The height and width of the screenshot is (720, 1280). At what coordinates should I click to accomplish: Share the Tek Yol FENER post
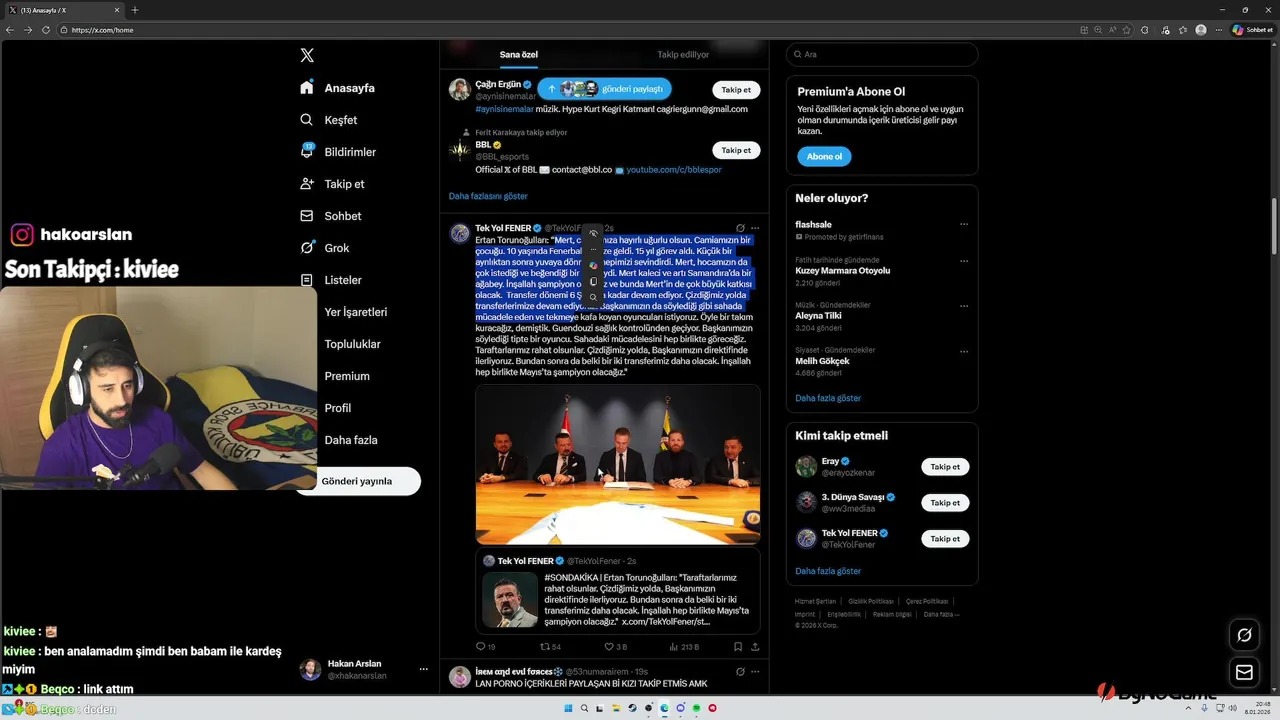[x=755, y=647]
